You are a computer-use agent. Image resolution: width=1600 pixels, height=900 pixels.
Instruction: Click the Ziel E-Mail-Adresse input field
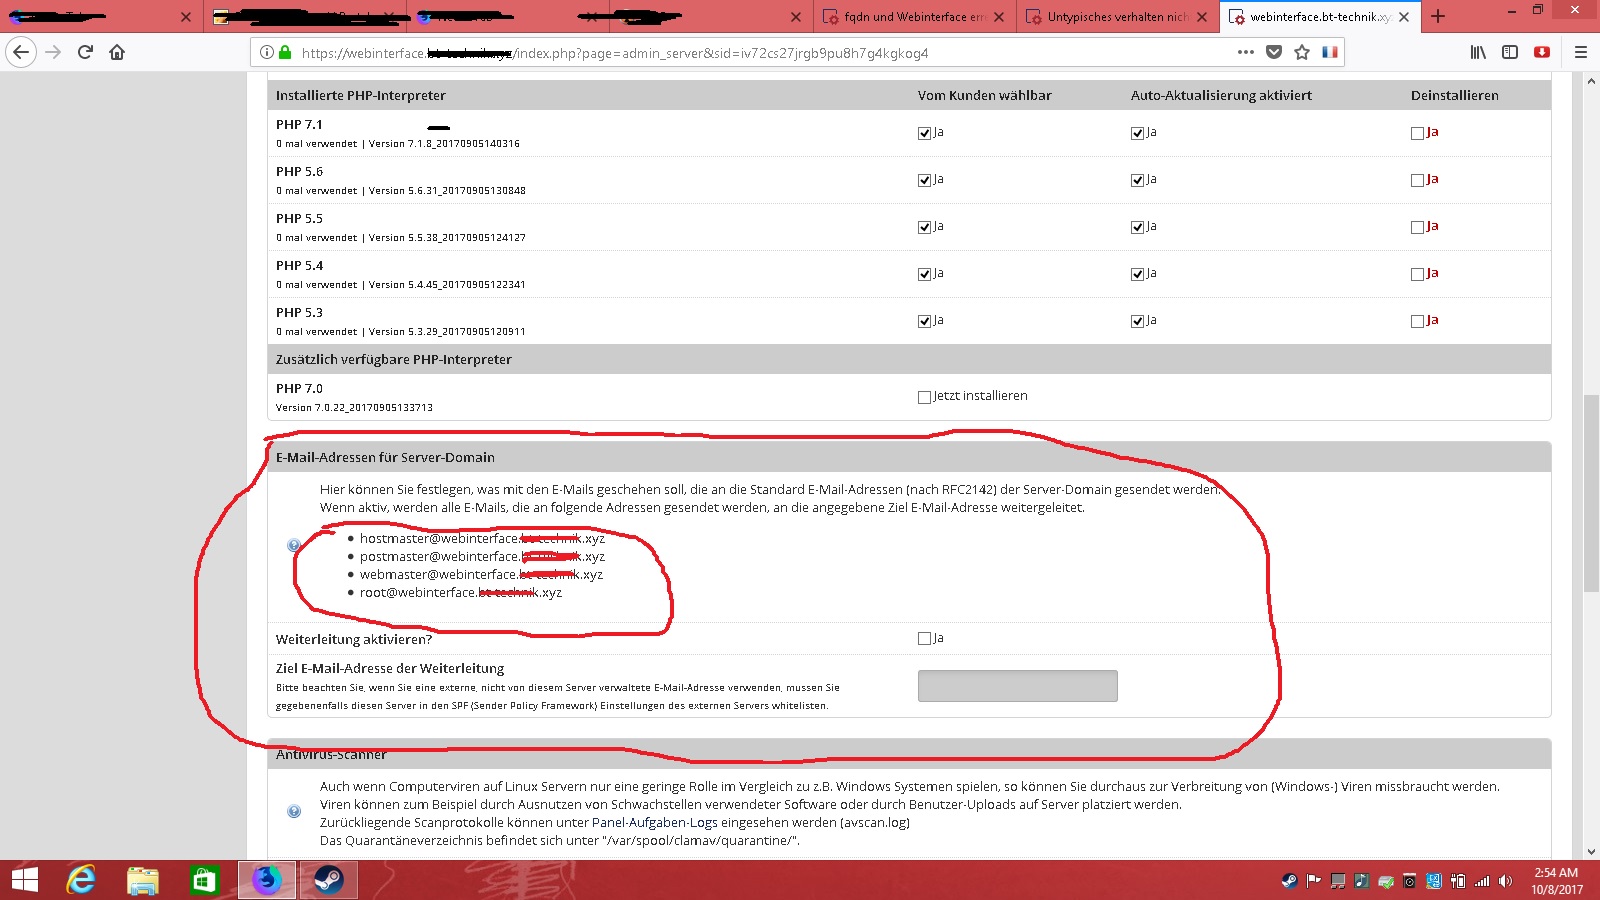(x=1017, y=686)
